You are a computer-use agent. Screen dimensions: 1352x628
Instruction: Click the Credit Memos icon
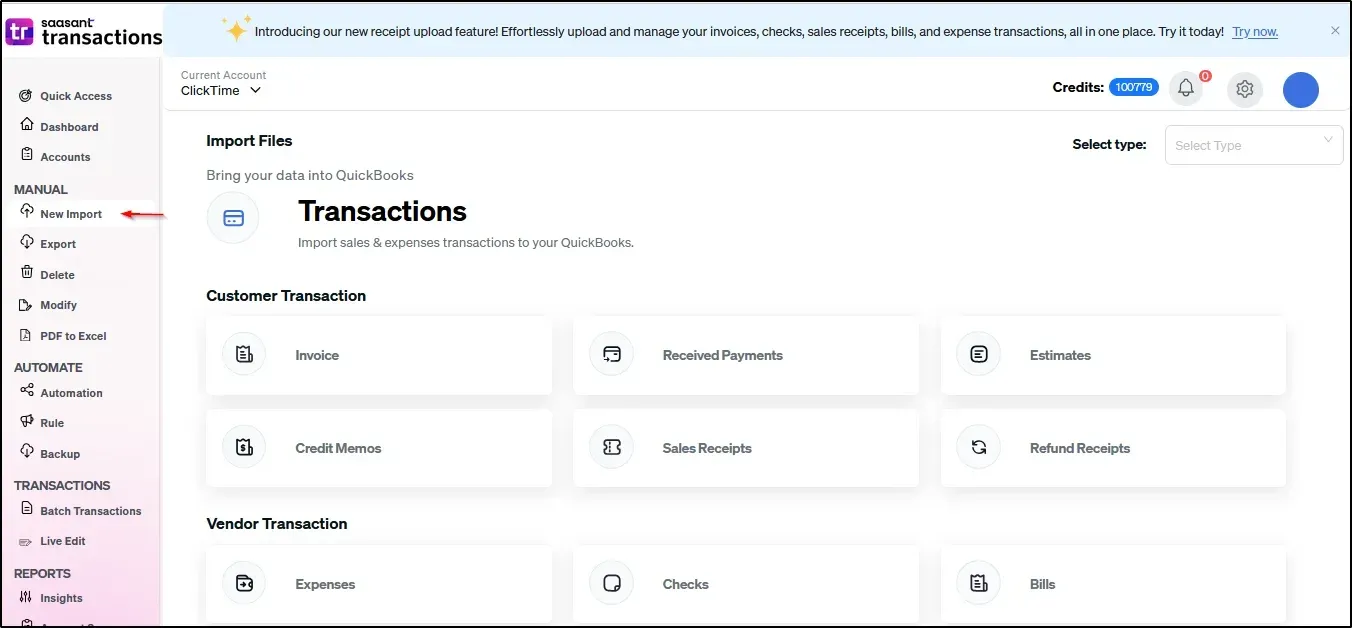tap(244, 448)
